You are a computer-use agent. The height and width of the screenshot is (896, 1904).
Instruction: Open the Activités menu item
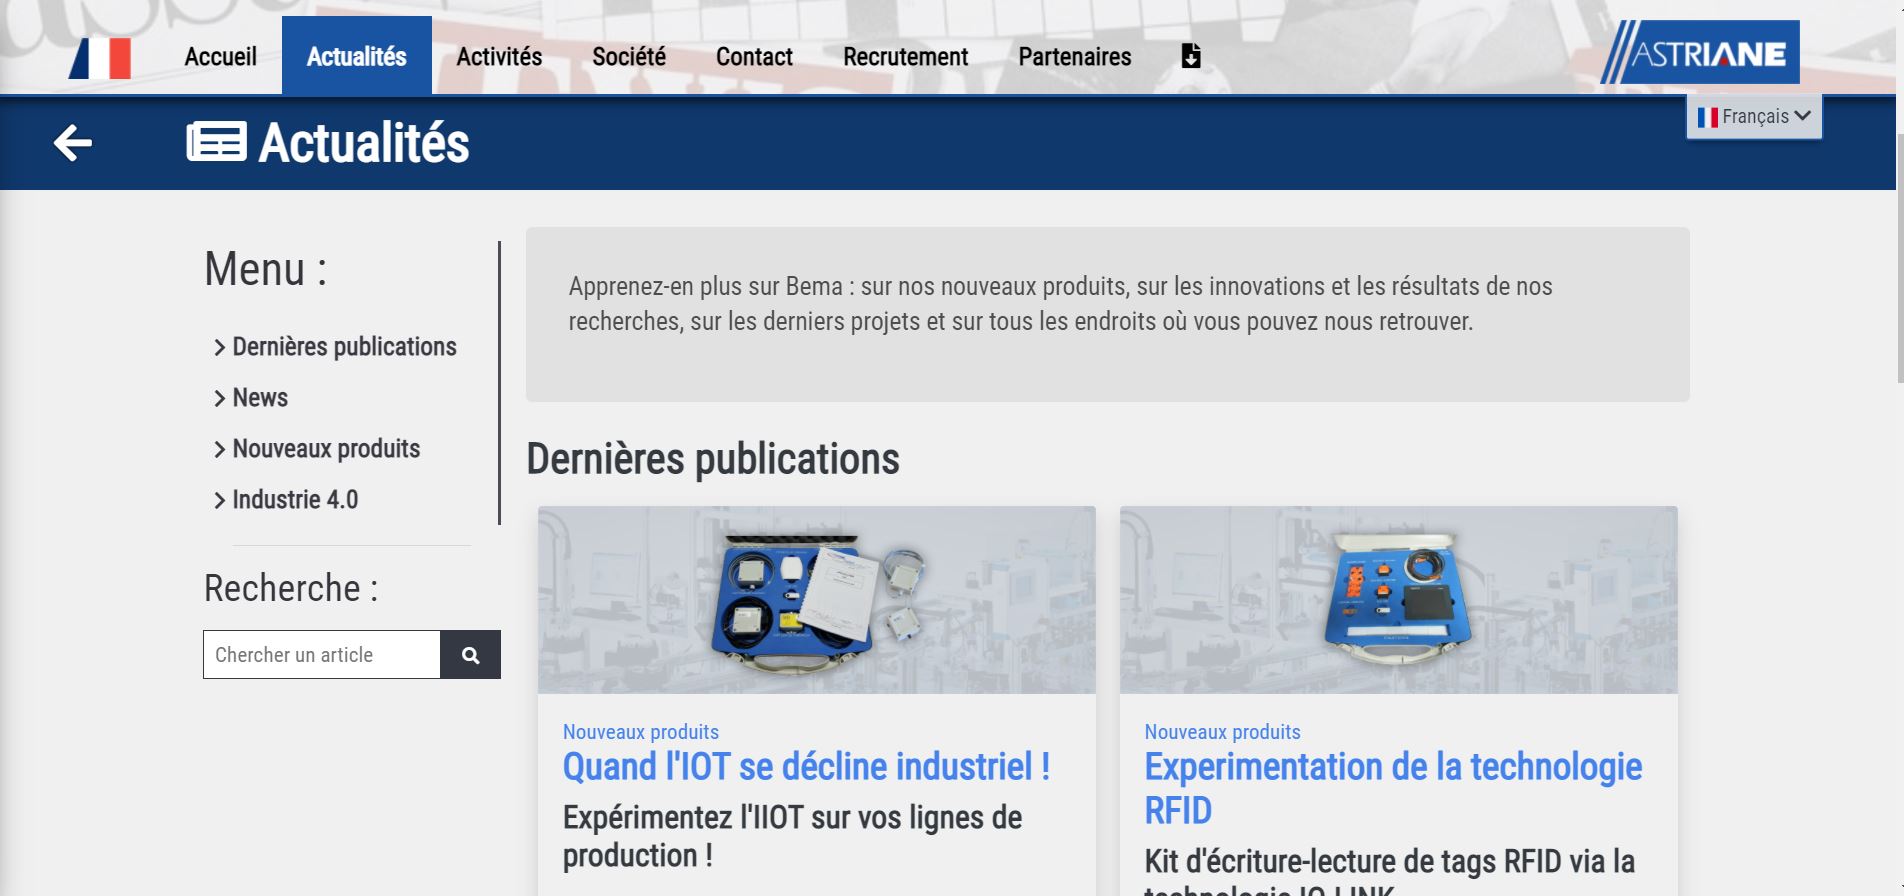point(499,57)
